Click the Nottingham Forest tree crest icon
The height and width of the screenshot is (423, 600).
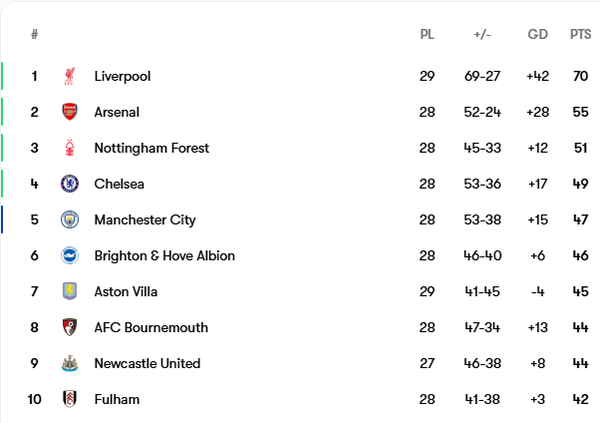tap(70, 148)
